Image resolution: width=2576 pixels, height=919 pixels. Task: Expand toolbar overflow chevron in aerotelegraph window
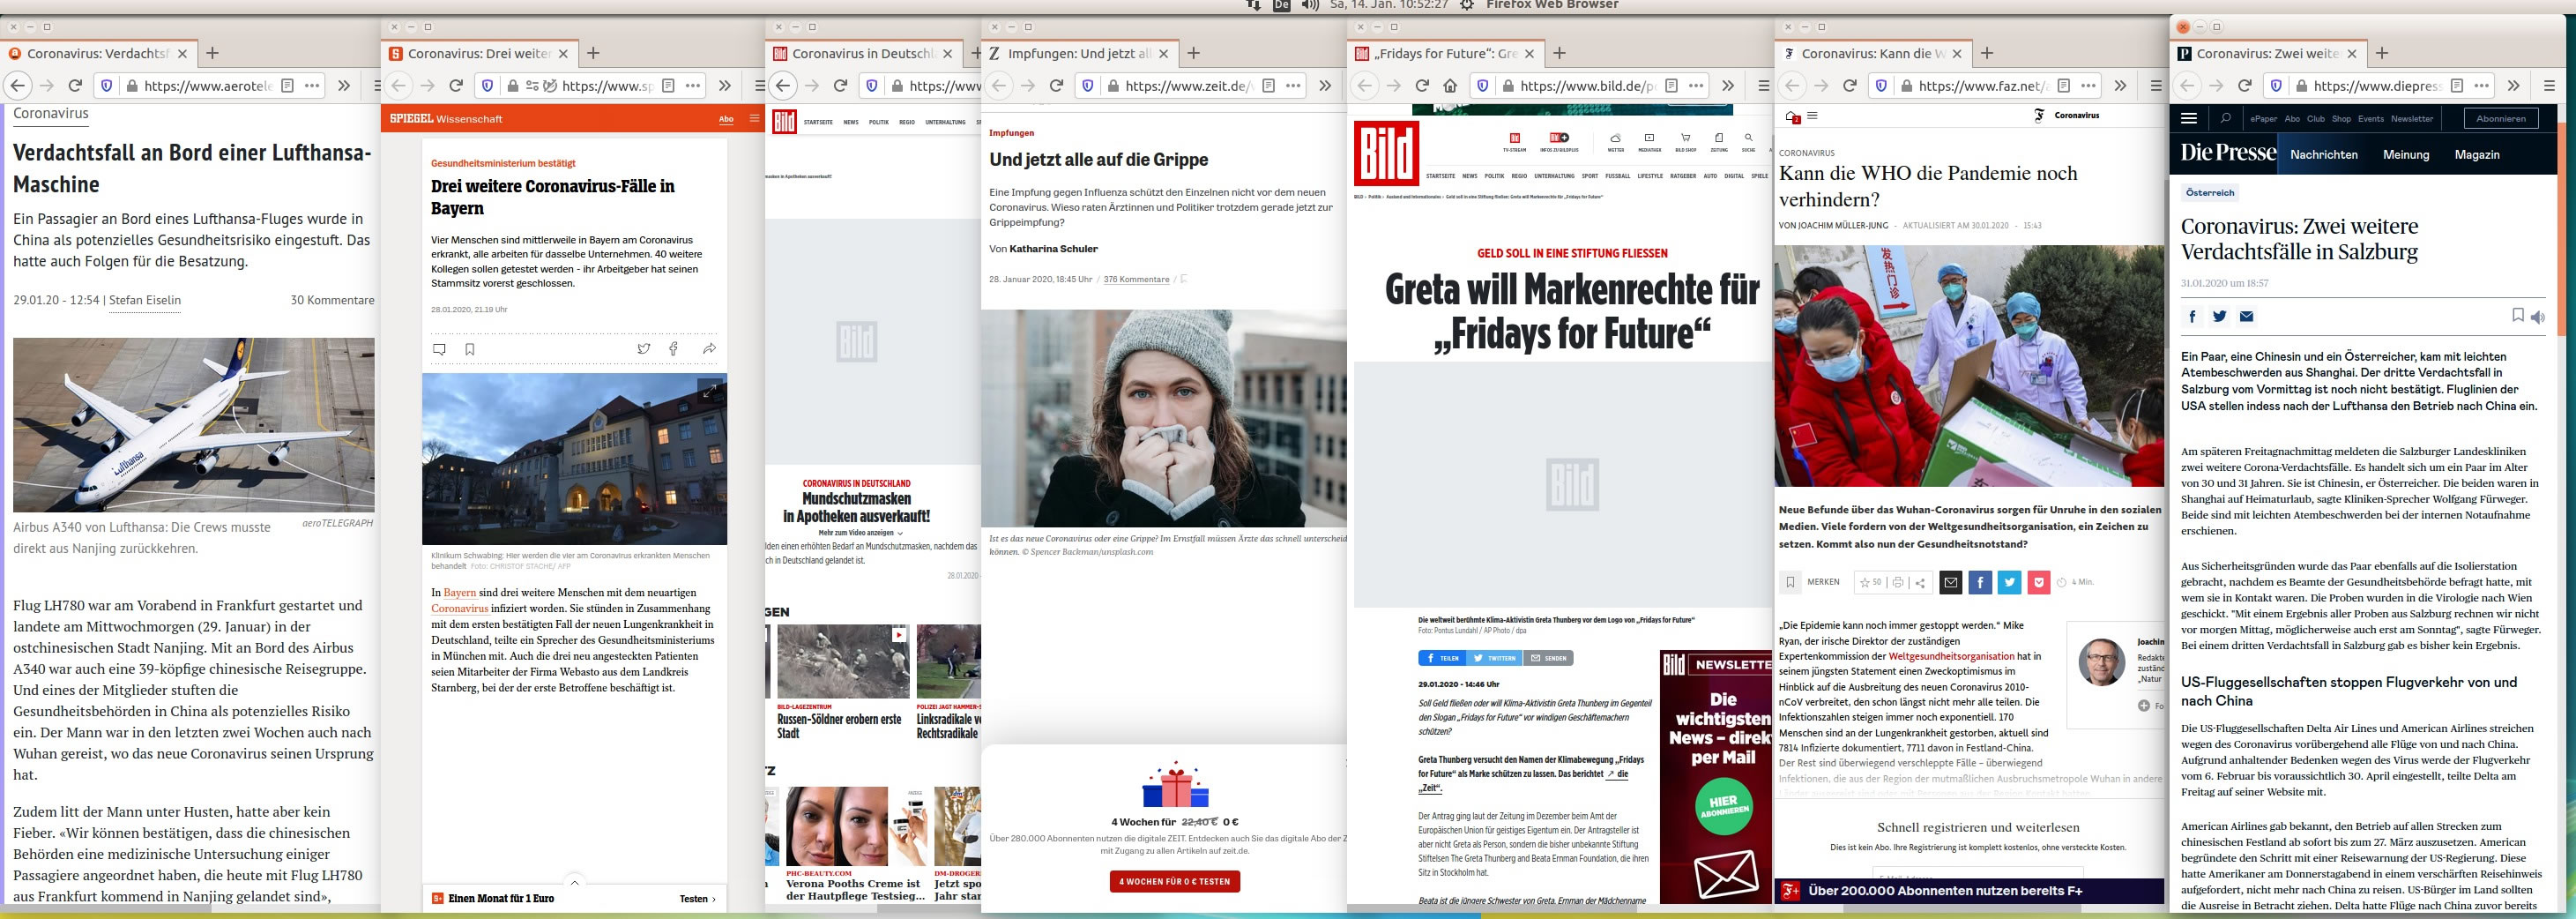[344, 86]
